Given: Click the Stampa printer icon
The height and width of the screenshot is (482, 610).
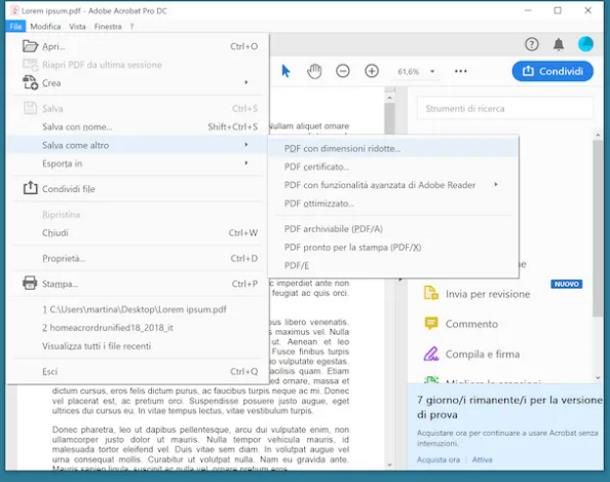Looking at the screenshot, I should point(30,283).
